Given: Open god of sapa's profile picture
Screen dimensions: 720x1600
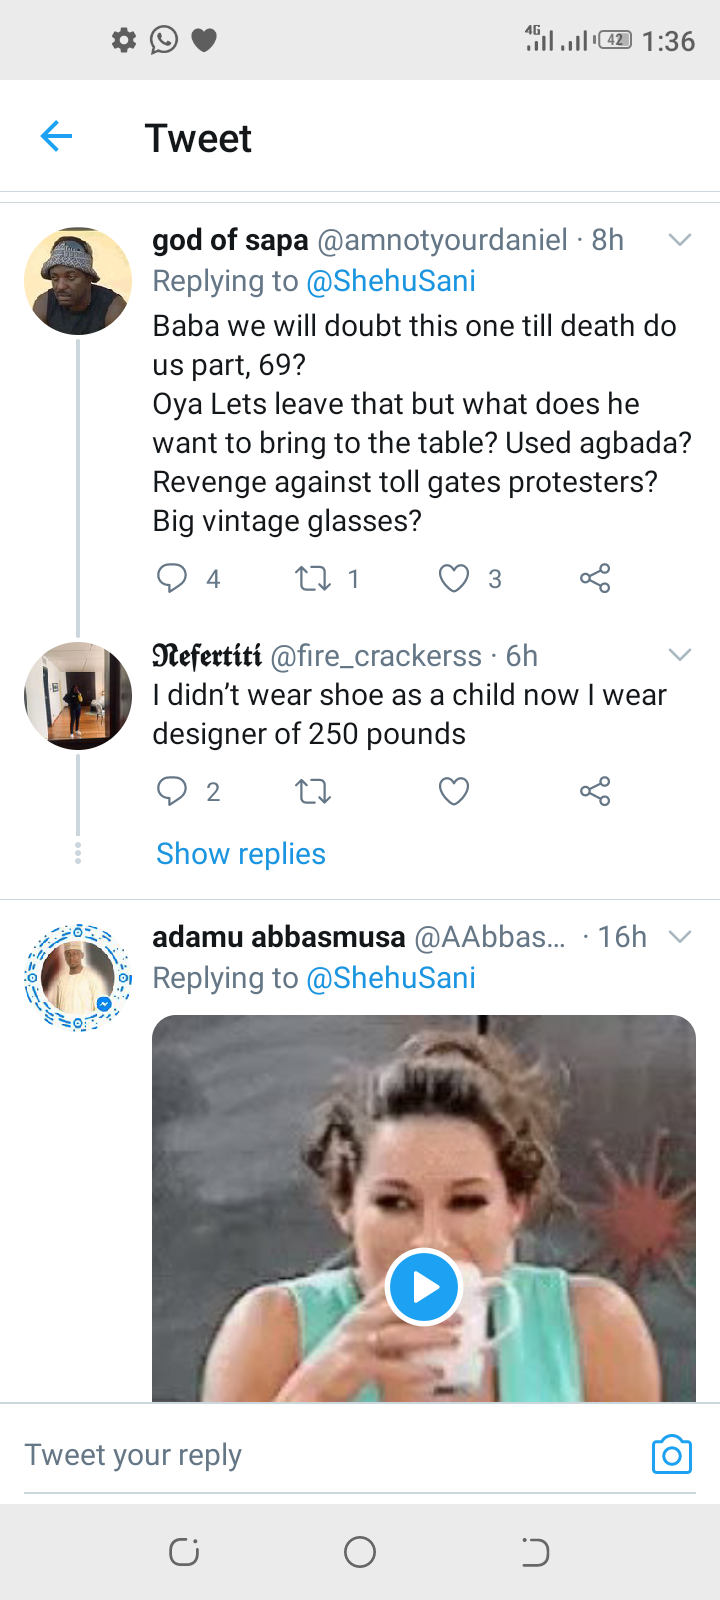Looking at the screenshot, I should [78, 281].
